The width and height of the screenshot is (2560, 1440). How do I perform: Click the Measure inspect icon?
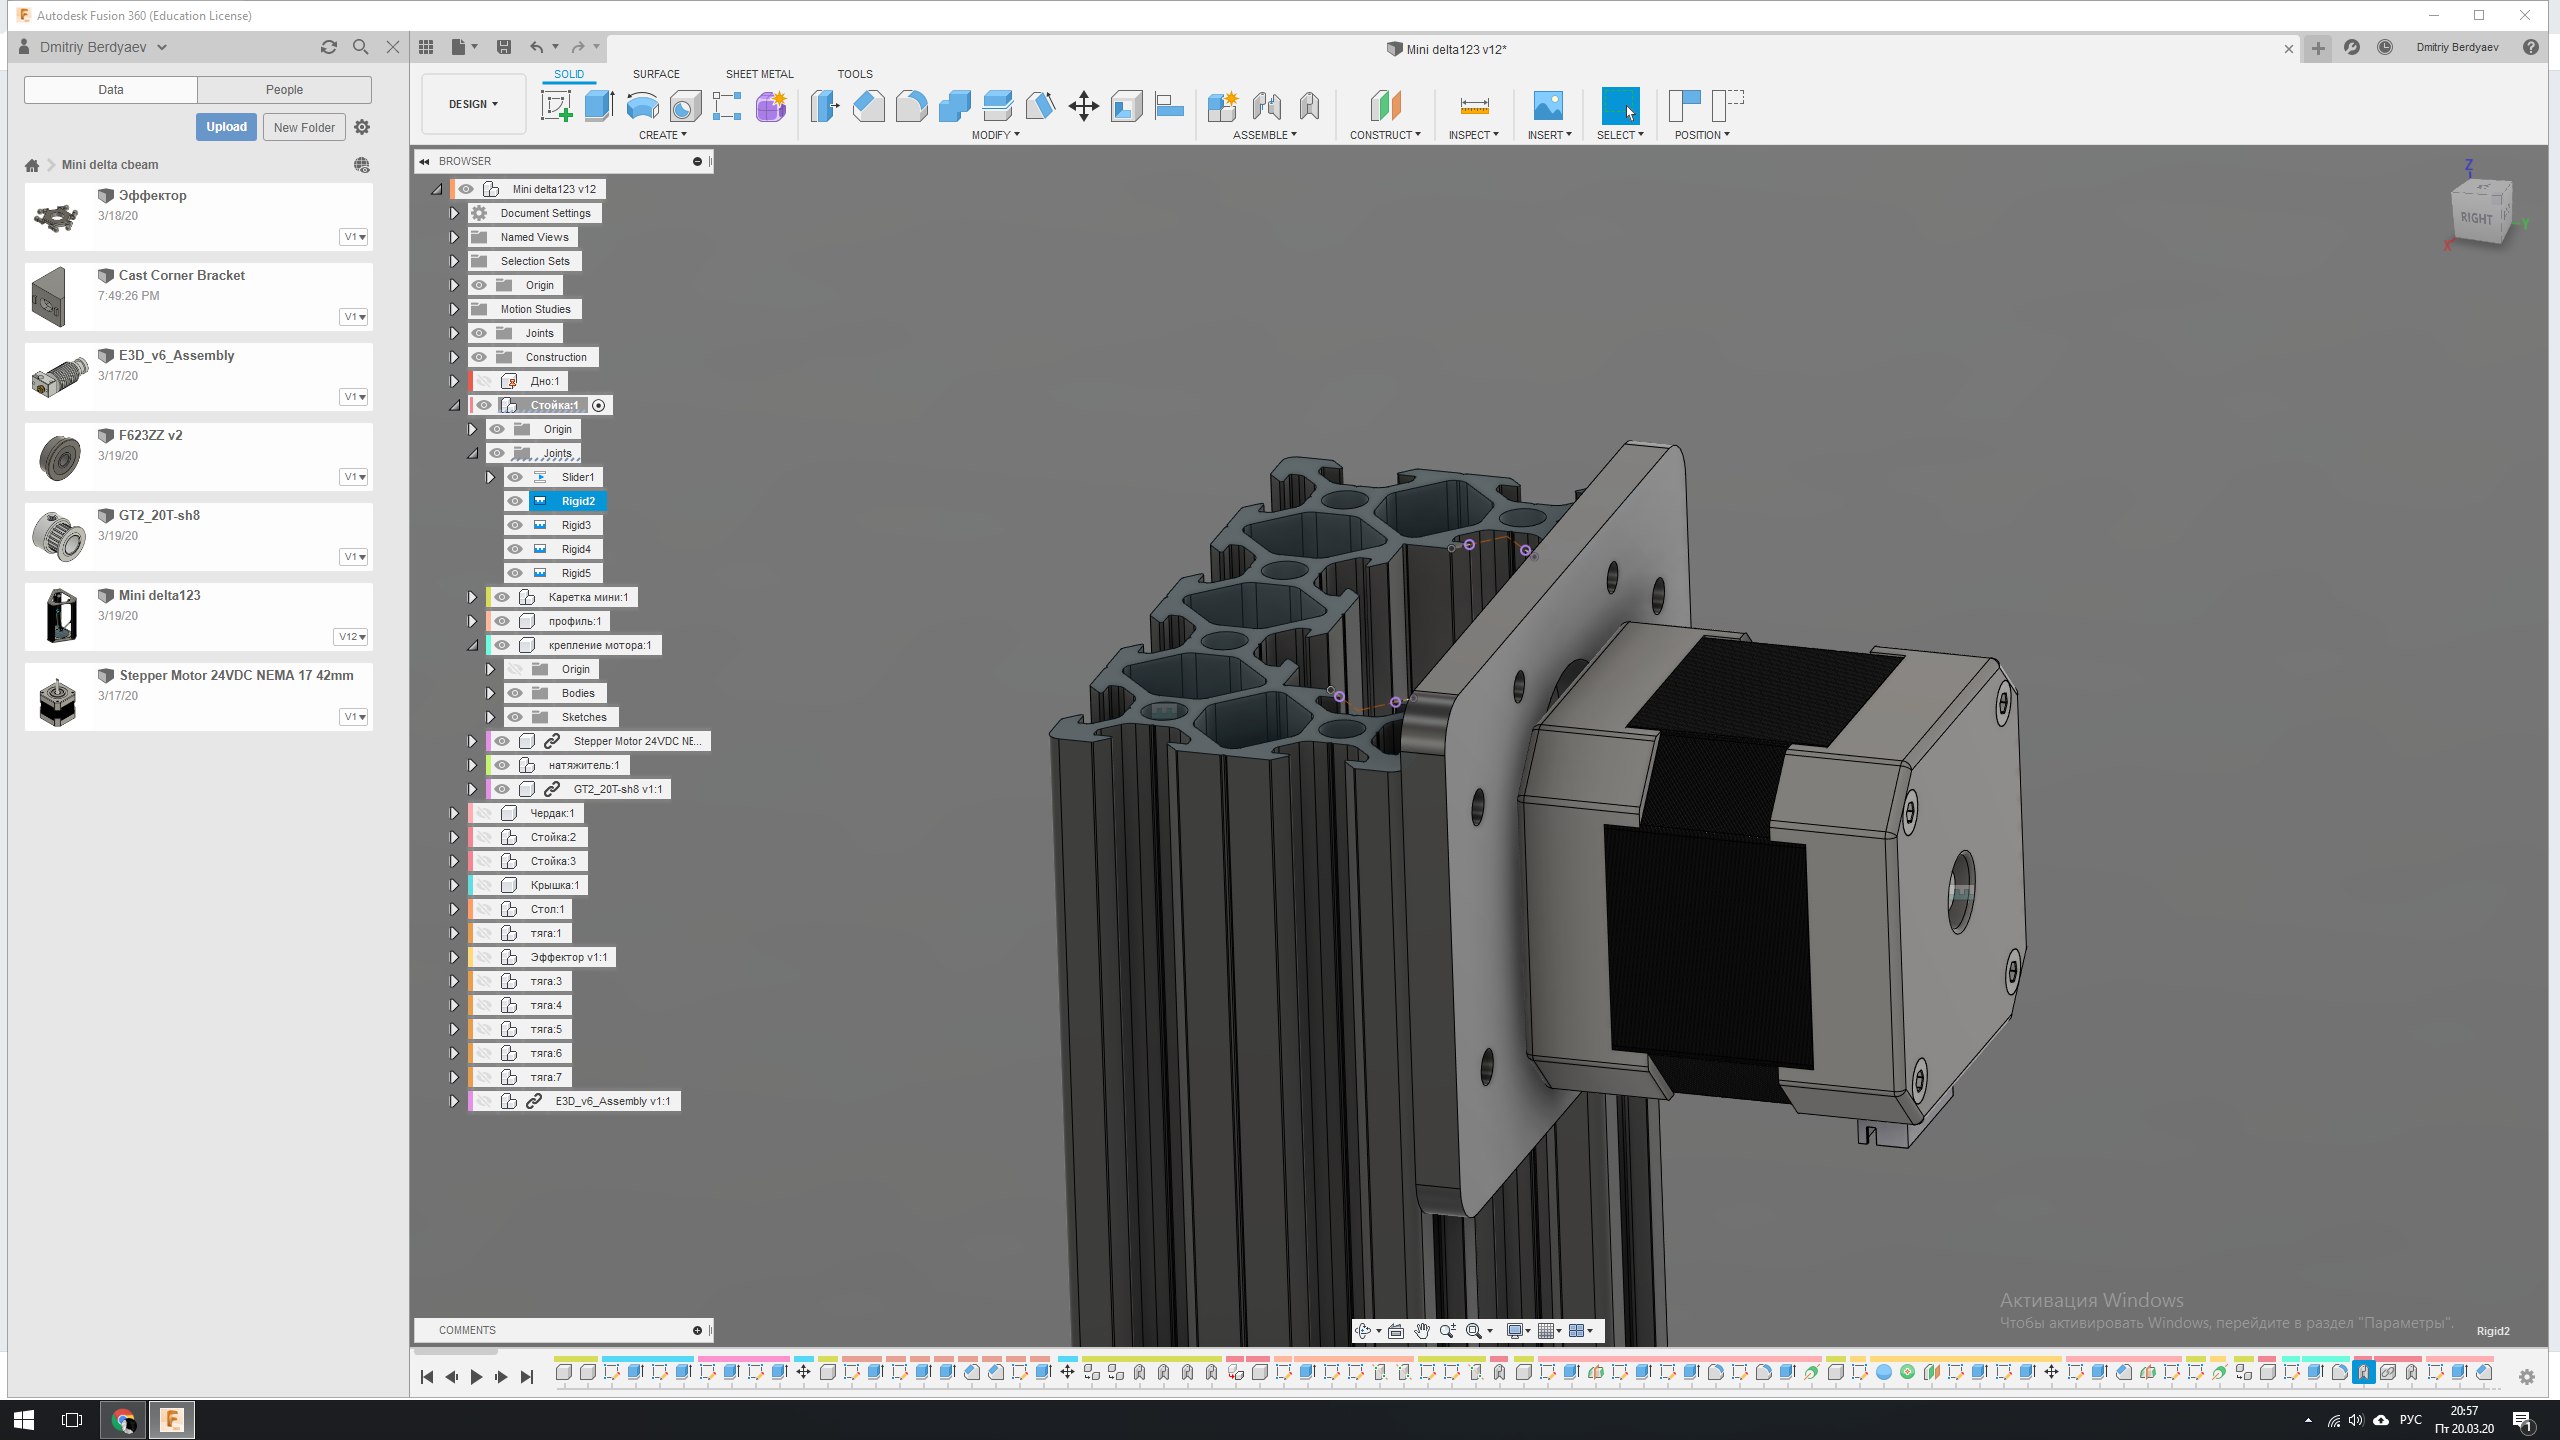tap(1474, 106)
